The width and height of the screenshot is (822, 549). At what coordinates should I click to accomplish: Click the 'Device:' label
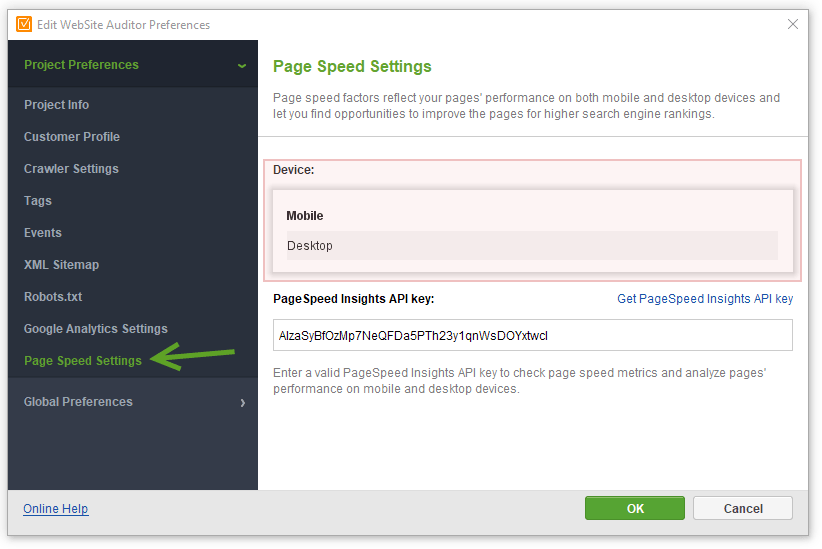point(294,170)
